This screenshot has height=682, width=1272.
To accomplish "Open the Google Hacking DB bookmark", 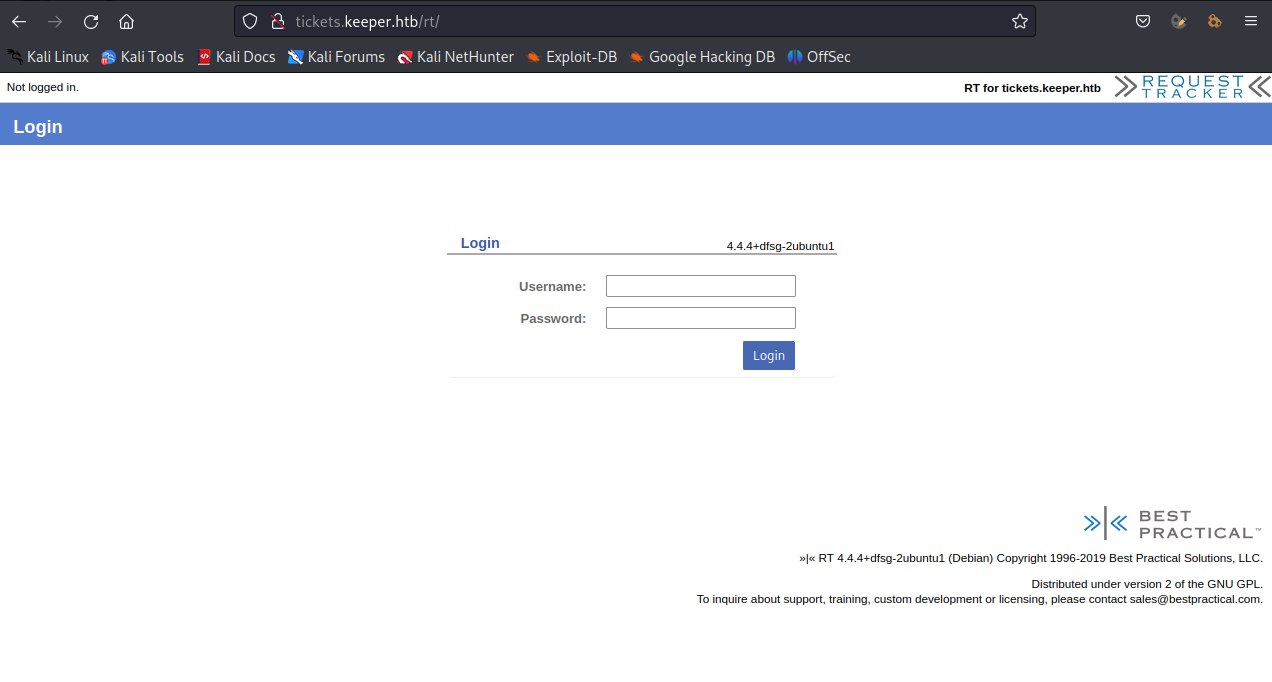I will tap(702, 57).
